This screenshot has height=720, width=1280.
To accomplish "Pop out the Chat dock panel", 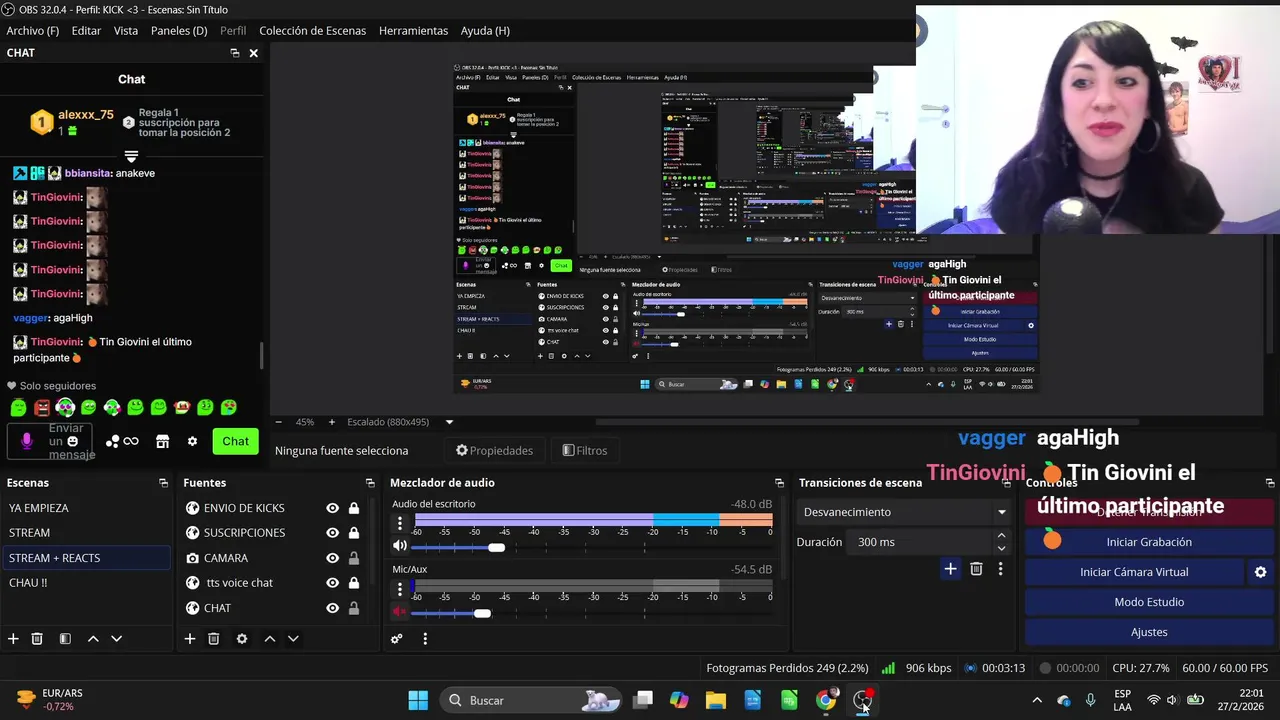I will click(x=235, y=53).
